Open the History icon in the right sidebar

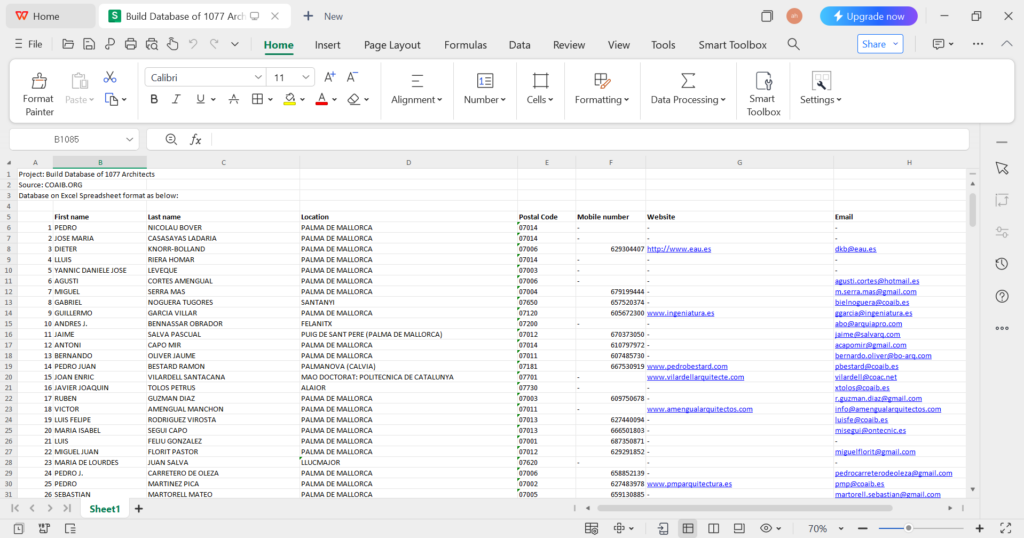point(1002,264)
